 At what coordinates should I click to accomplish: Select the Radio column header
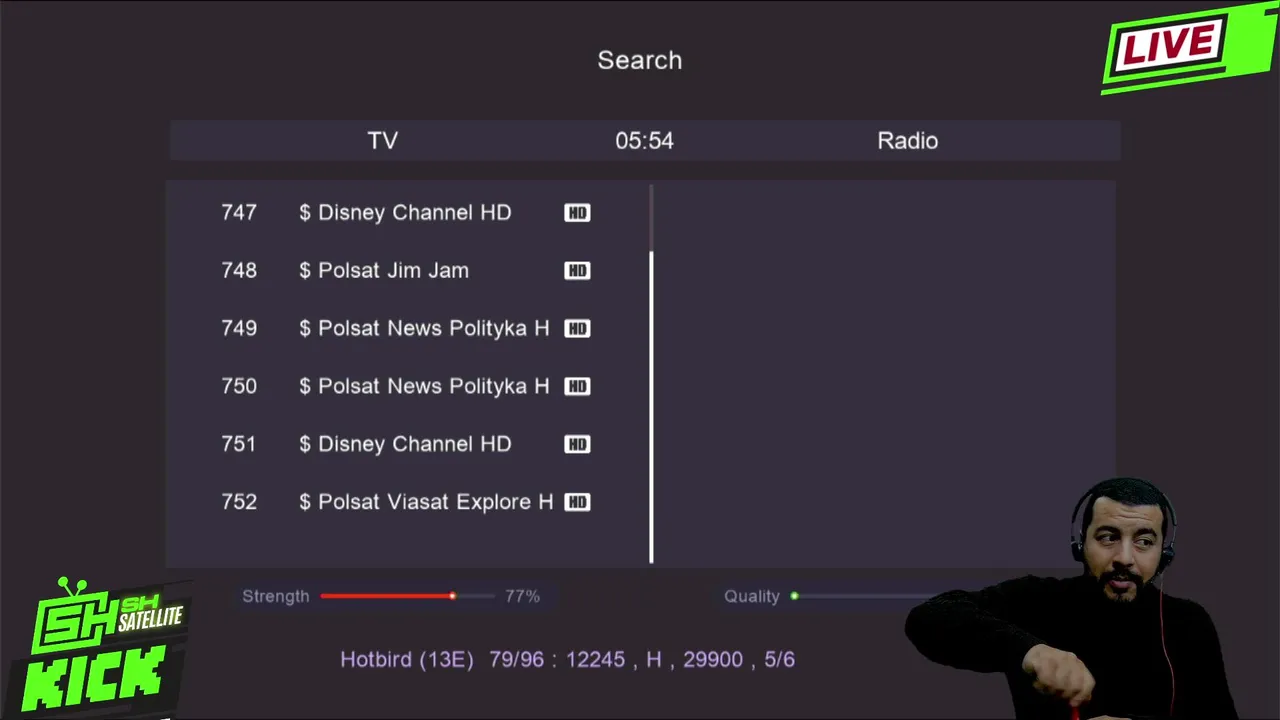tap(907, 141)
